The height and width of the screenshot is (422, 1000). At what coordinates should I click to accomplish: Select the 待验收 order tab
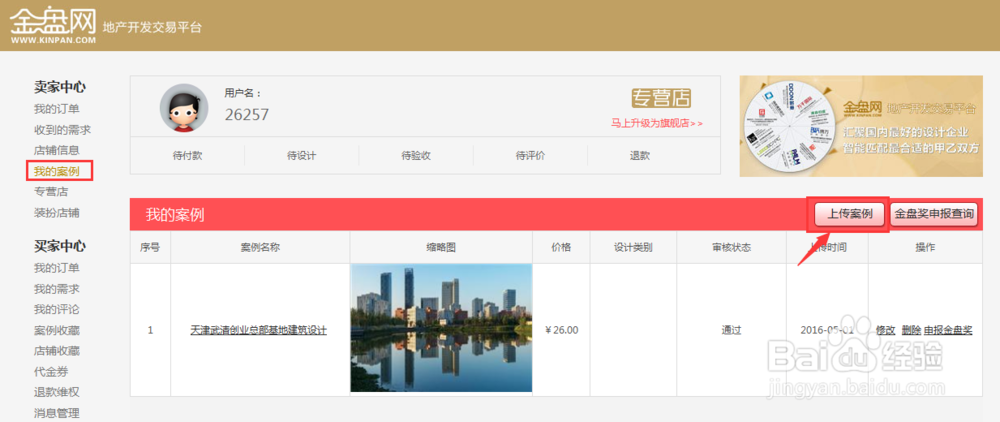(x=416, y=155)
